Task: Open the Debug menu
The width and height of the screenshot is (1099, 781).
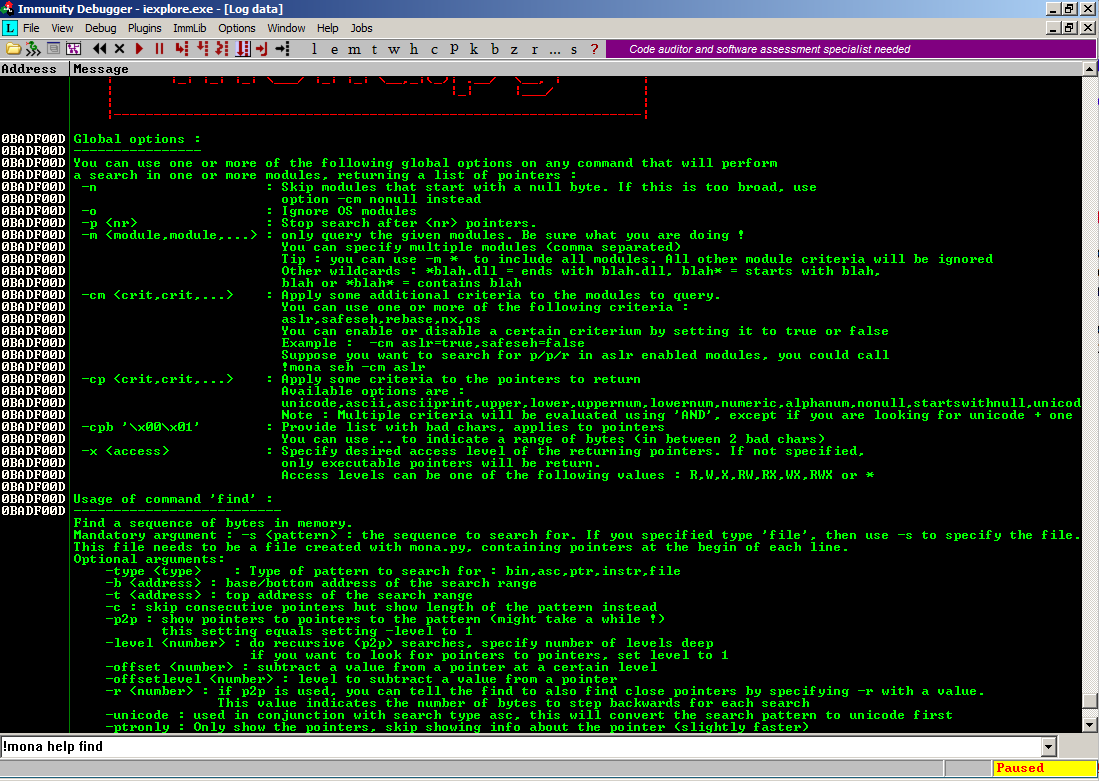Action: tap(100, 28)
